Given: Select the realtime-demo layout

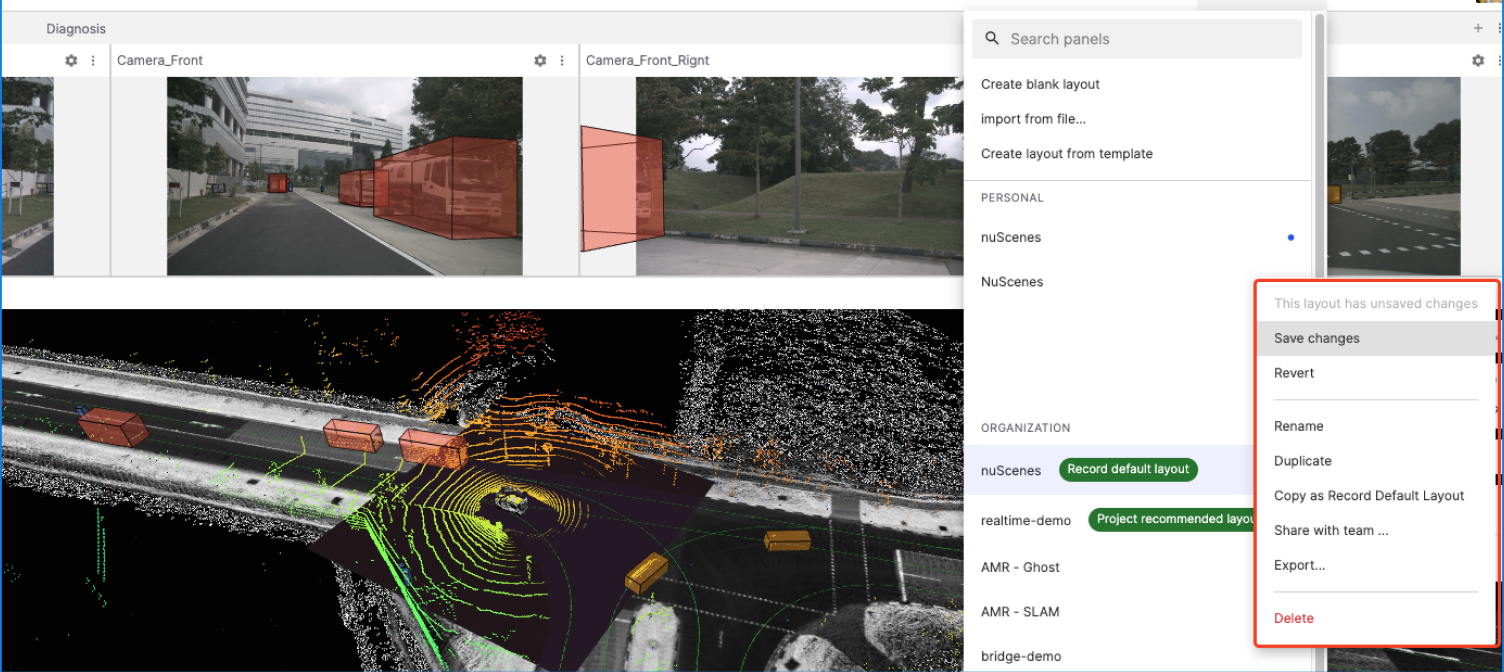Looking at the screenshot, I should click(1025, 520).
